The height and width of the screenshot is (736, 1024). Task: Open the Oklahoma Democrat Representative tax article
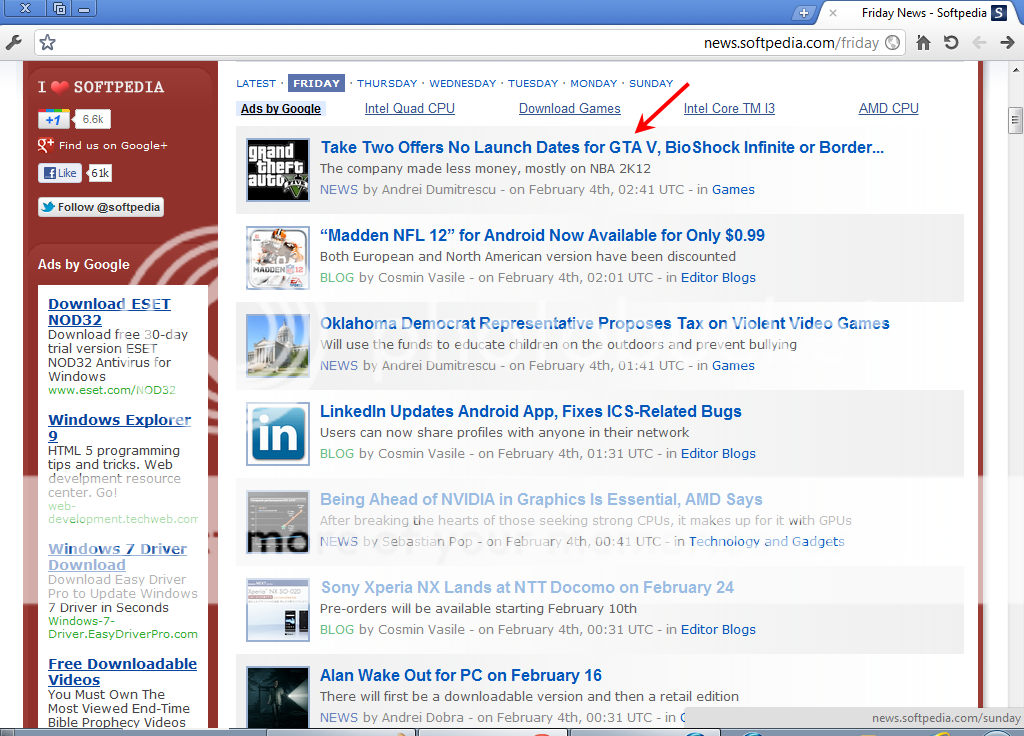pyautogui.click(x=605, y=323)
